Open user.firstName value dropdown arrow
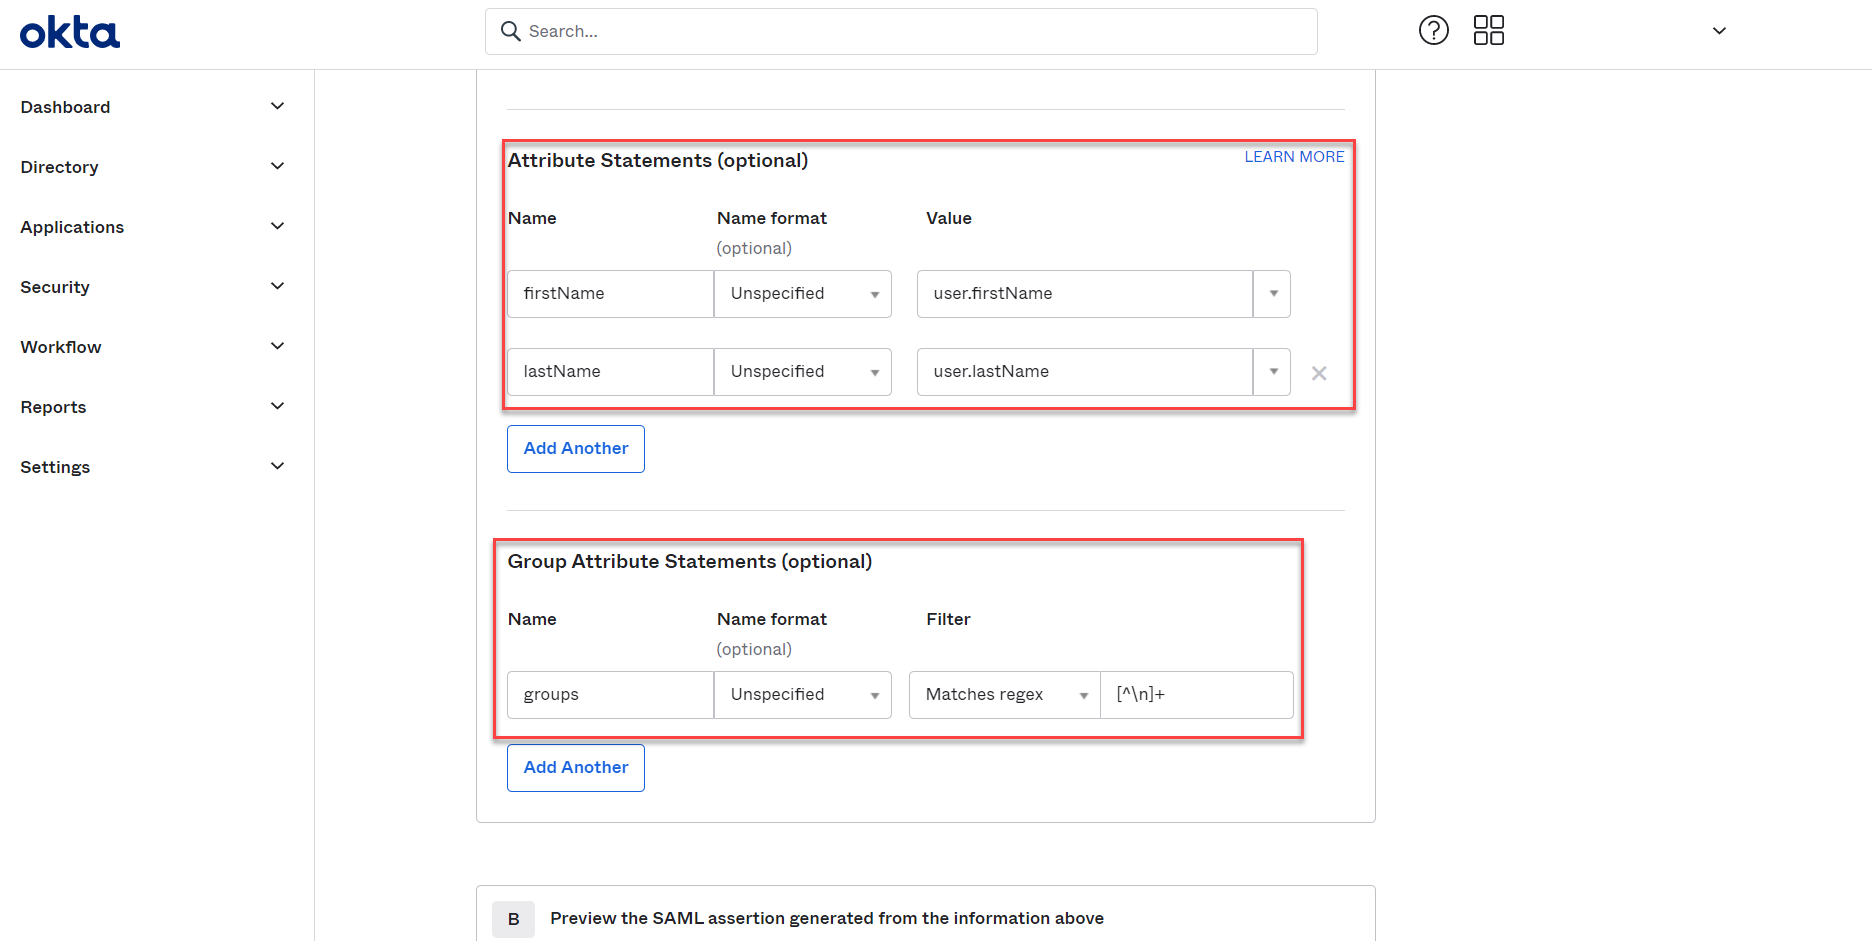 tap(1272, 294)
